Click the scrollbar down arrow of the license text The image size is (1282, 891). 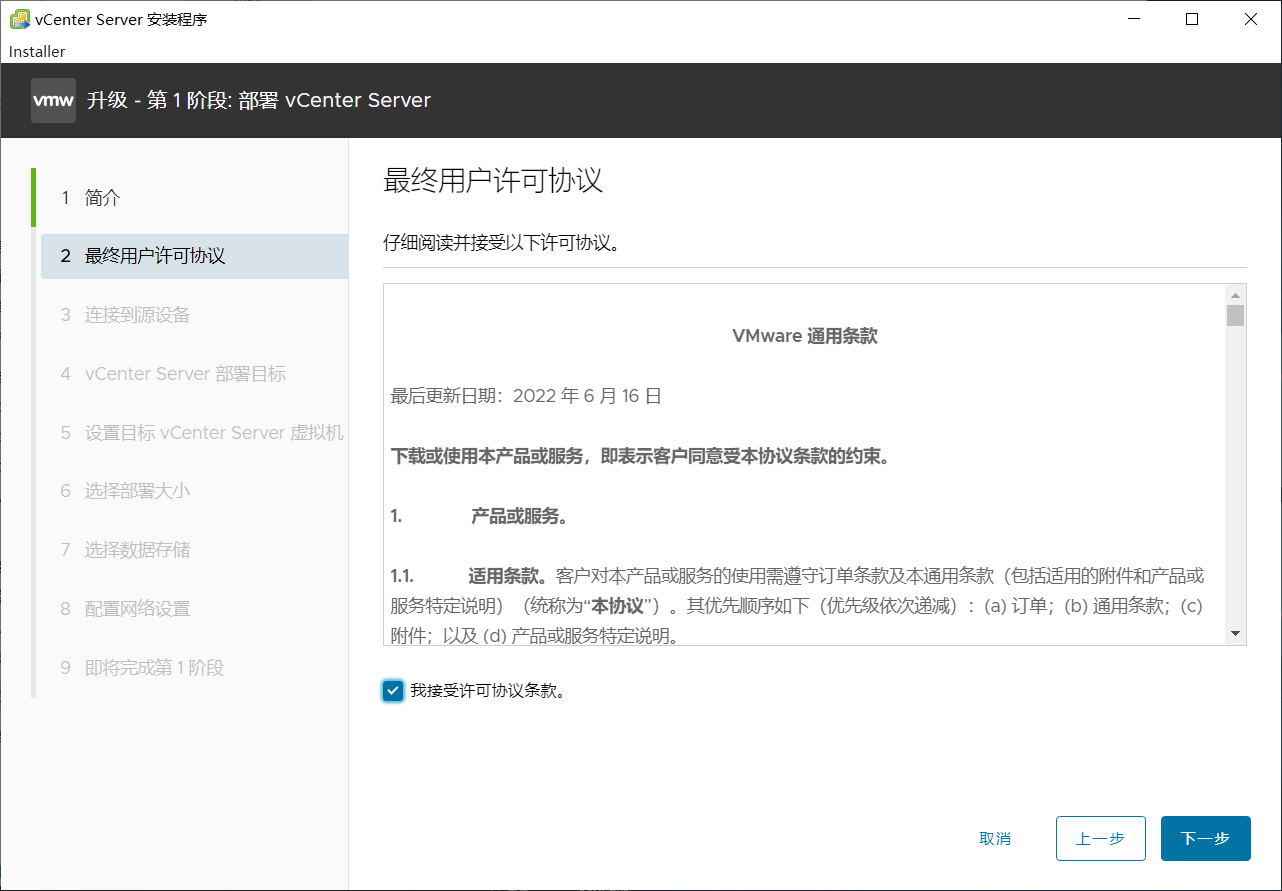pos(1236,635)
